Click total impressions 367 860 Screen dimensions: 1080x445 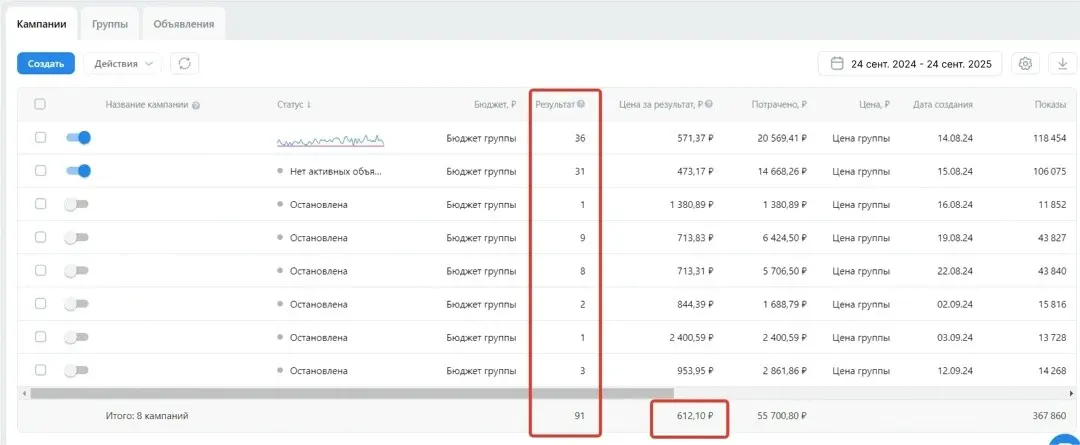point(1050,416)
